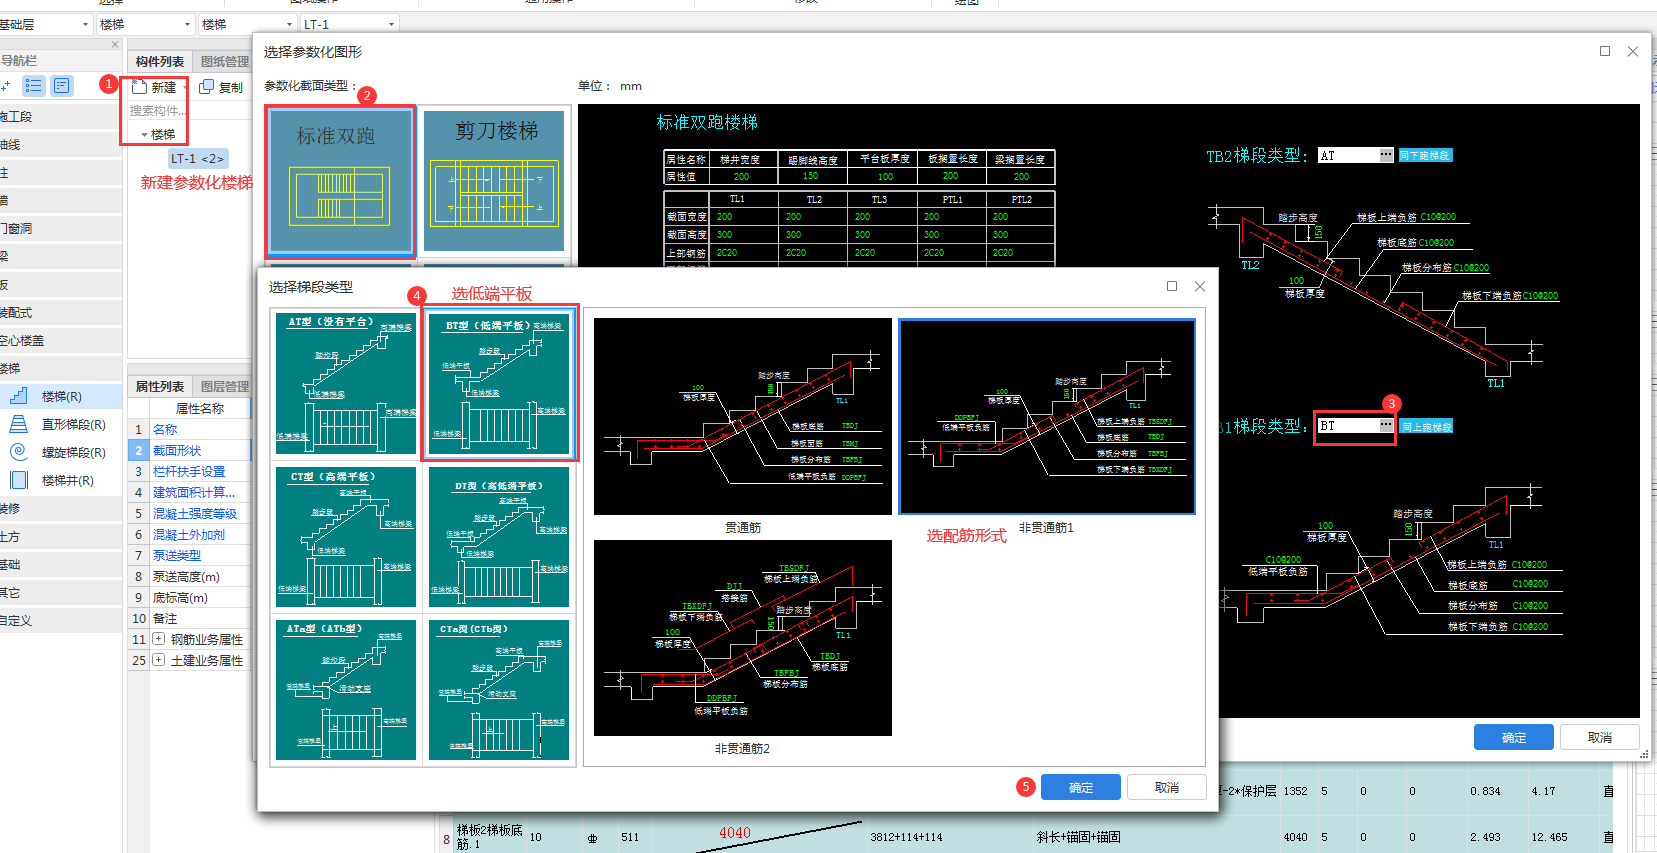Open the 施工段 navigation category
The width and height of the screenshot is (1657, 853).
coord(60,117)
